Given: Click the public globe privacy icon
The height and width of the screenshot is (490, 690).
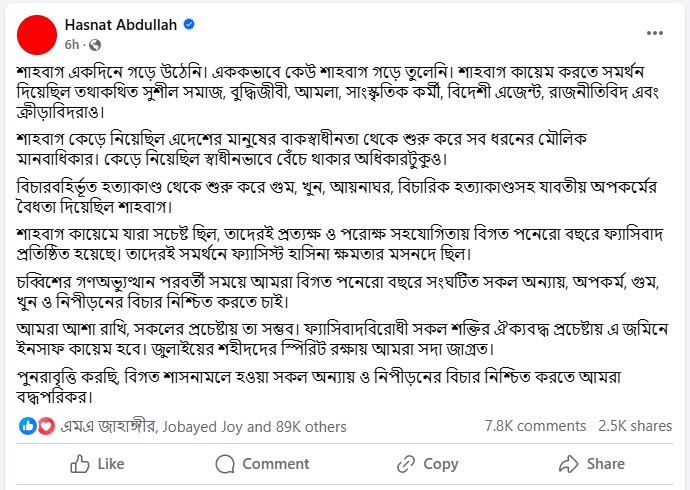Looking at the screenshot, I should (95, 45).
